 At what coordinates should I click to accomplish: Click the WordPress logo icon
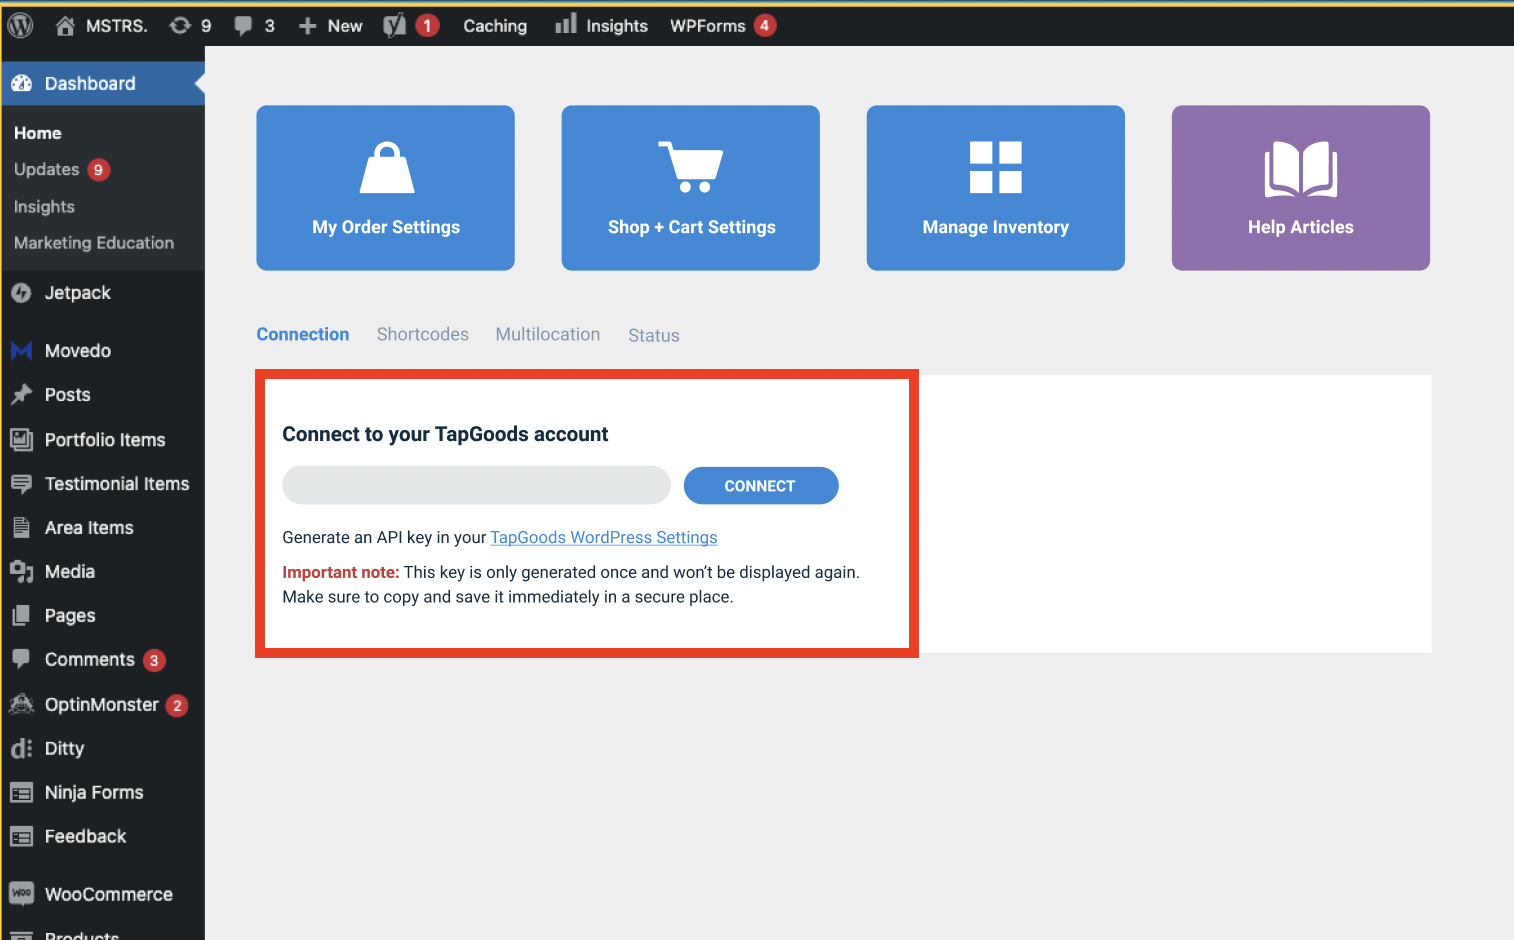point(21,25)
